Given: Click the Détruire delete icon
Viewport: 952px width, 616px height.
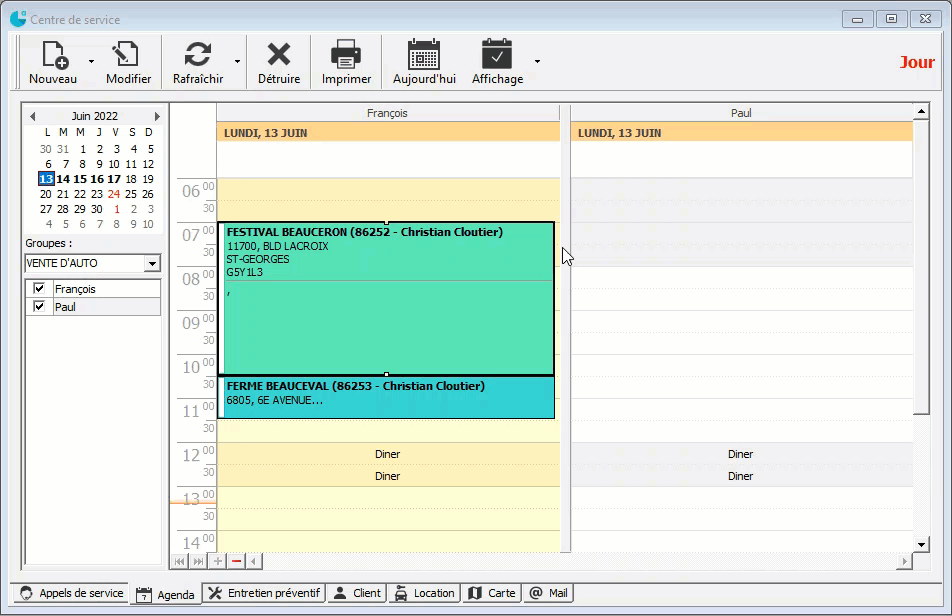Looking at the screenshot, I should point(279,55).
